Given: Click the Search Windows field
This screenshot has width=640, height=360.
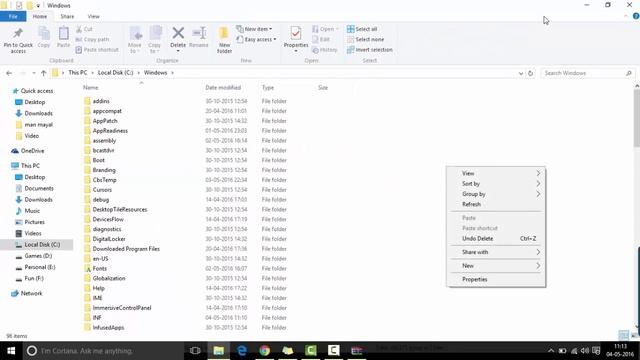Looking at the screenshot, I should [587, 73].
